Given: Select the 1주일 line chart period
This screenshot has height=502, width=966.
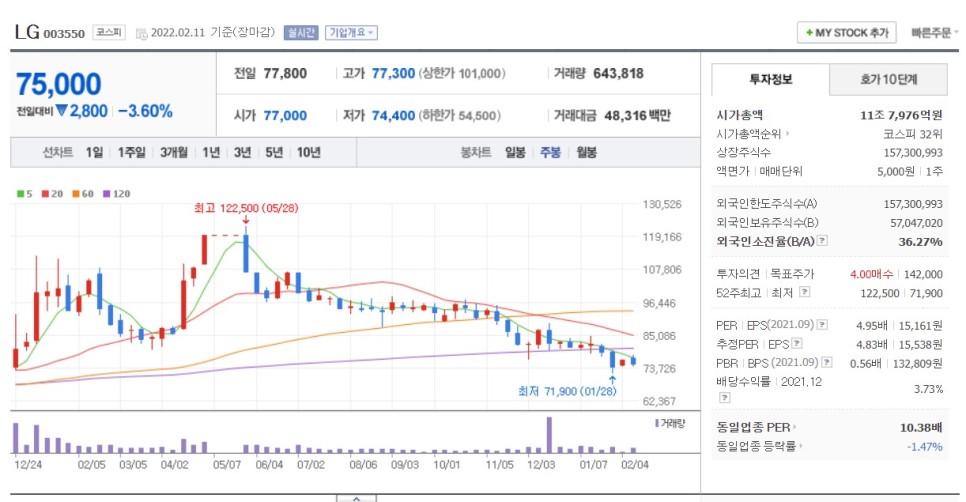Looking at the screenshot, I should coord(131,152).
